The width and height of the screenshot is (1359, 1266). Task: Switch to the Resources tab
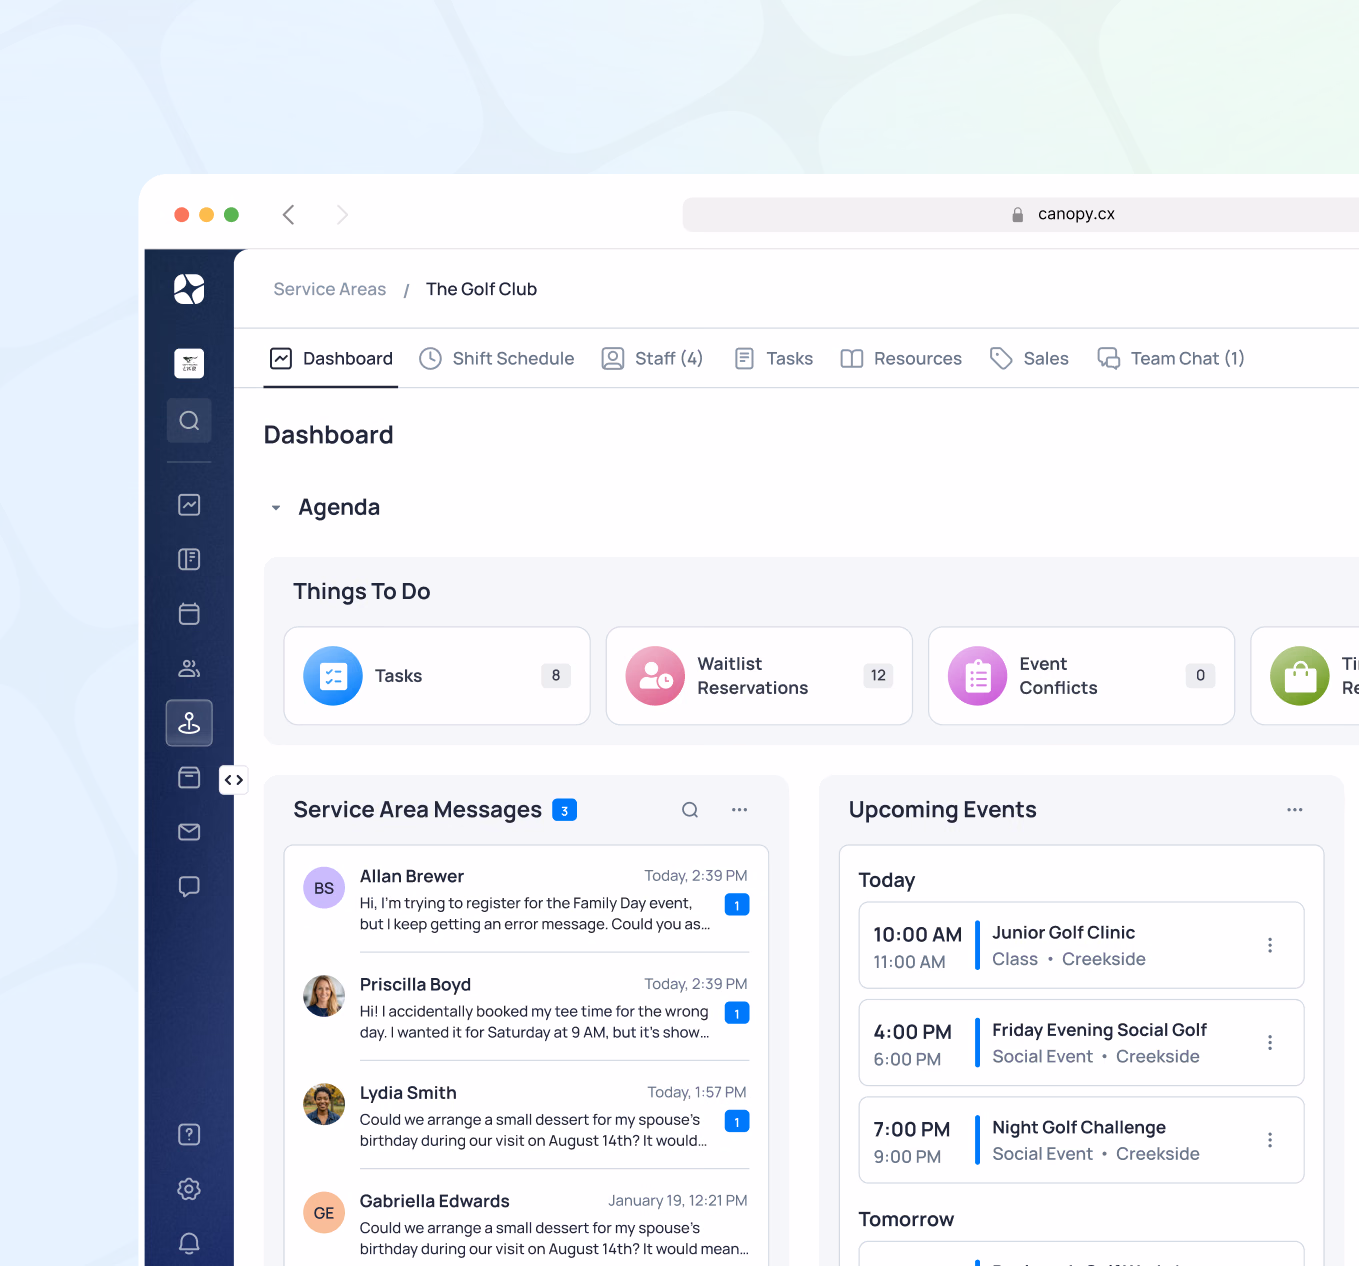pyautogui.click(x=901, y=359)
